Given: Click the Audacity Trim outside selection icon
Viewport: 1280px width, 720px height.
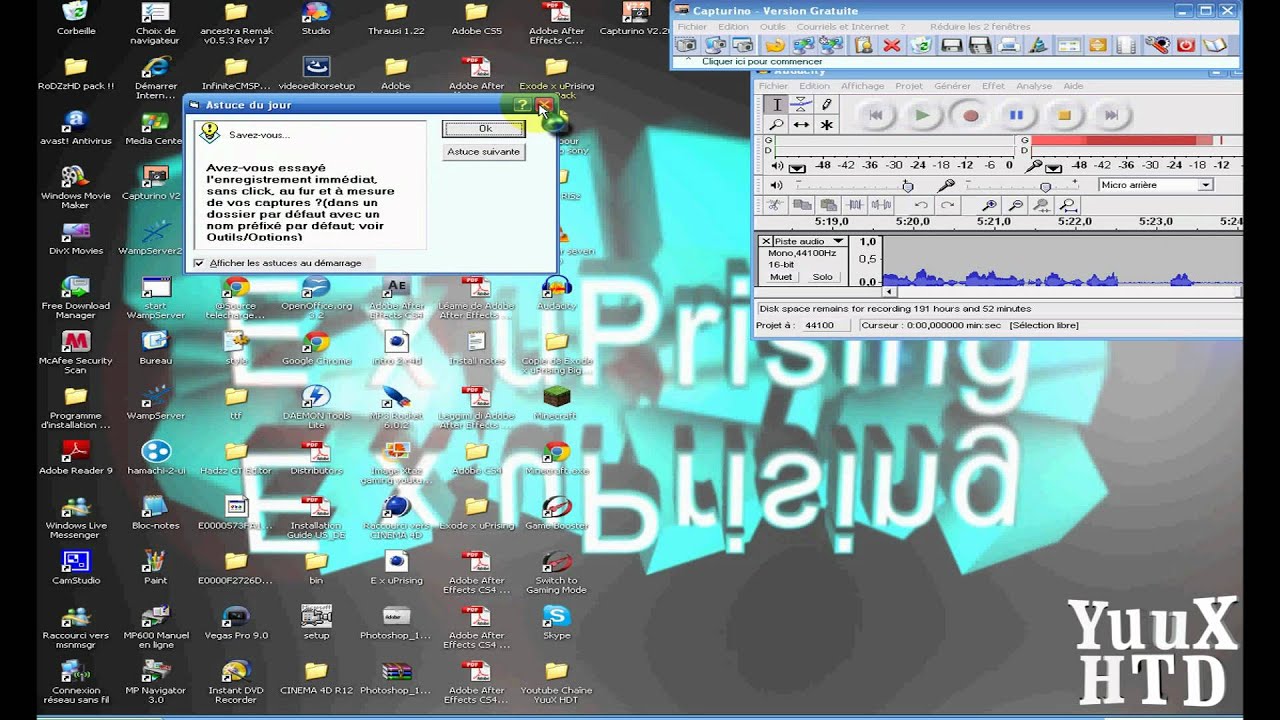Looking at the screenshot, I should coord(854,205).
